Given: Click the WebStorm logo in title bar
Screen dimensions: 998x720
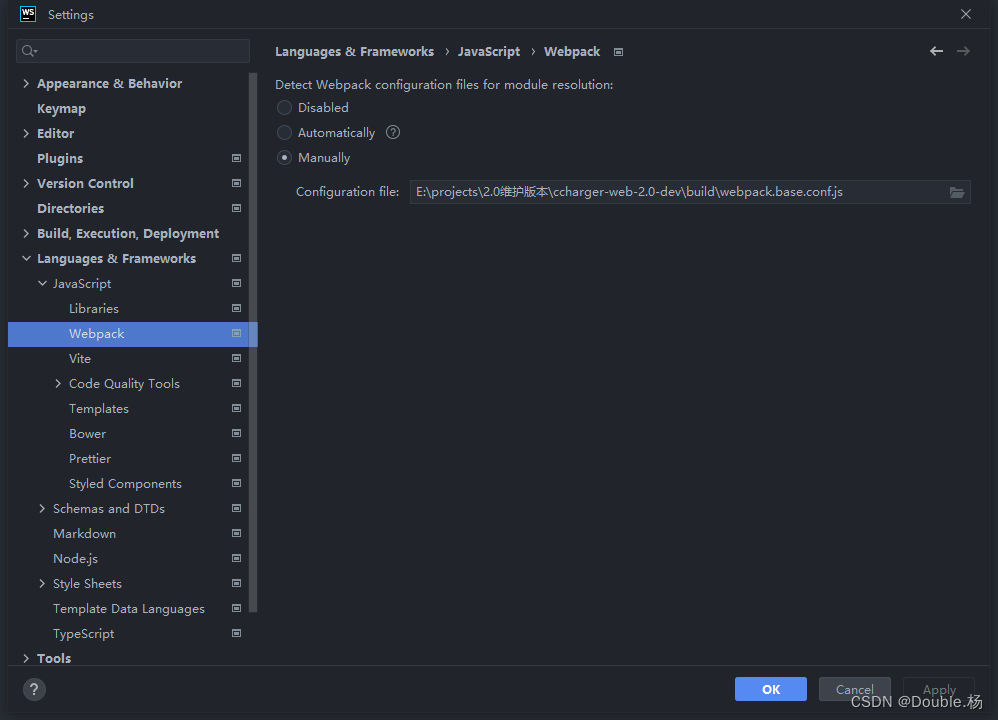Looking at the screenshot, I should click(28, 14).
